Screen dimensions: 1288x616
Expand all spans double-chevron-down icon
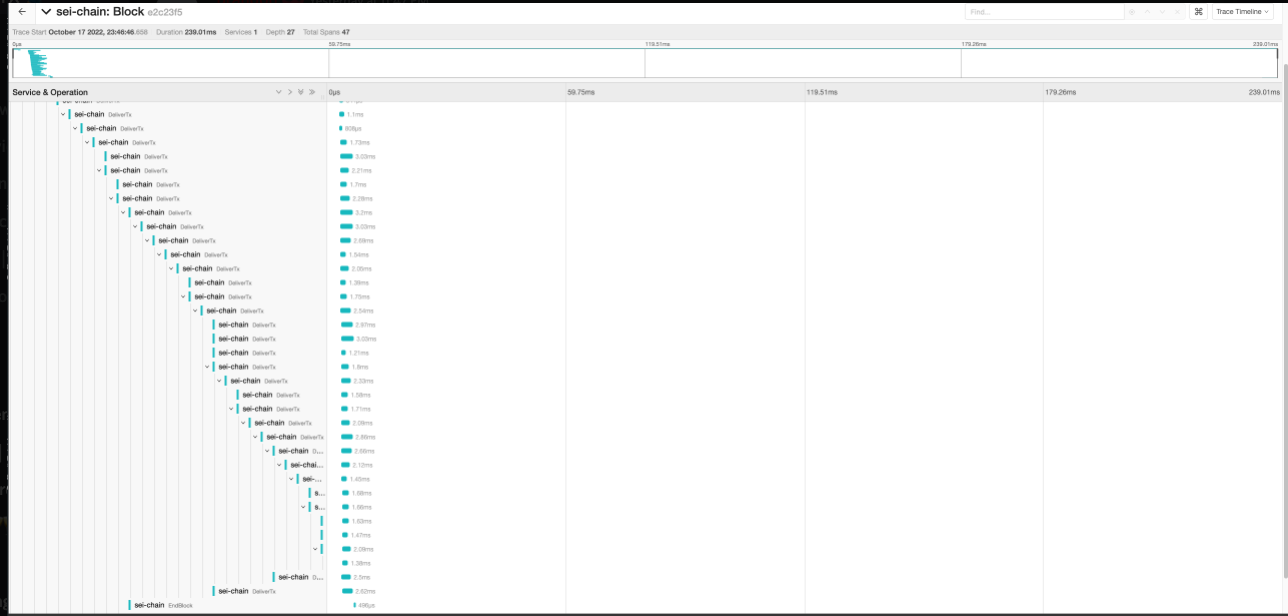(x=301, y=92)
